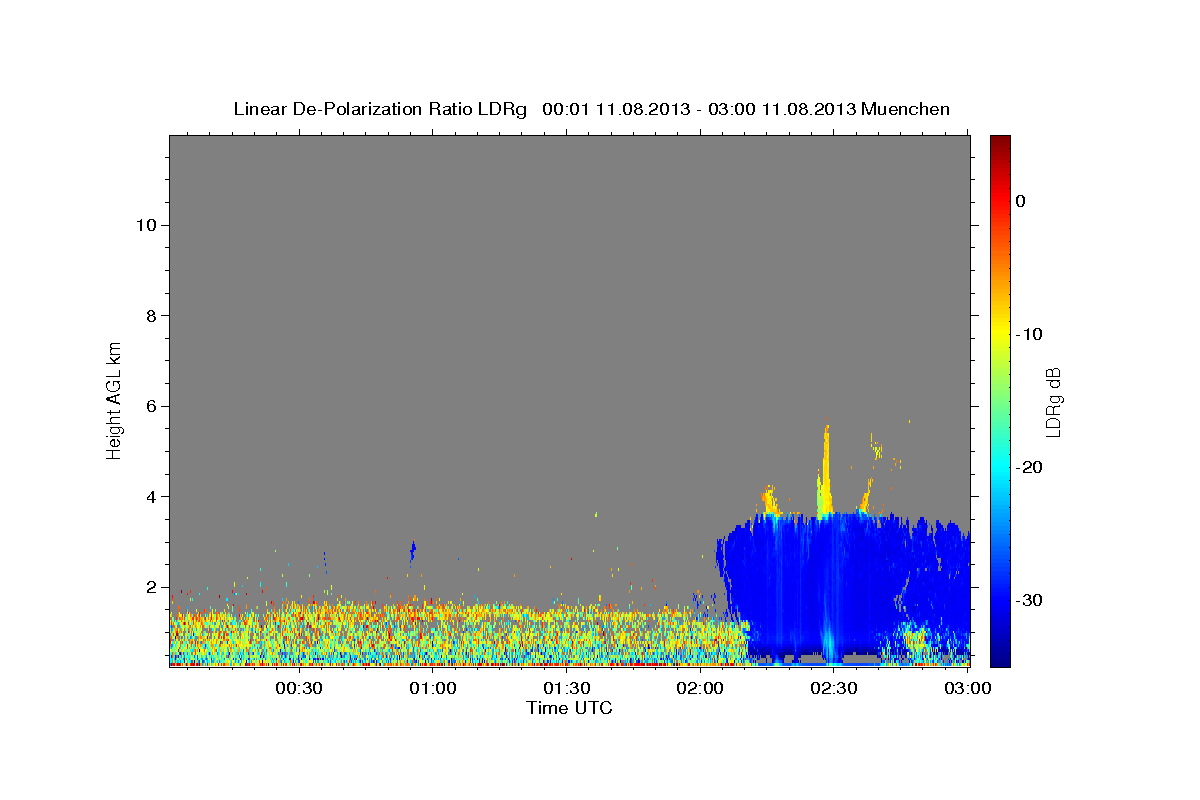
Task: Click the 03:00 time tick label
Action: coord(968,688)
